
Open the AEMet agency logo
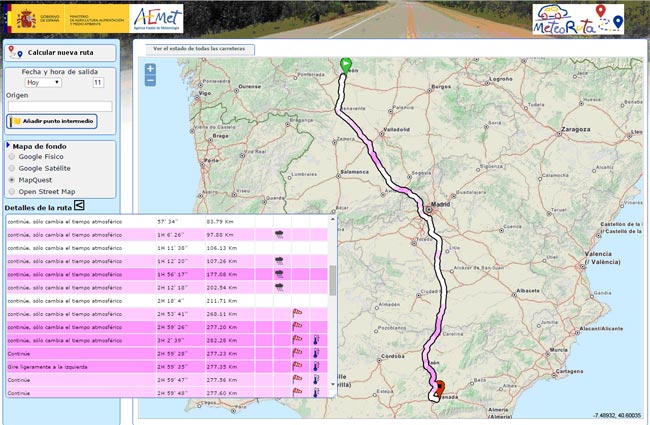[x=157, y=19]
